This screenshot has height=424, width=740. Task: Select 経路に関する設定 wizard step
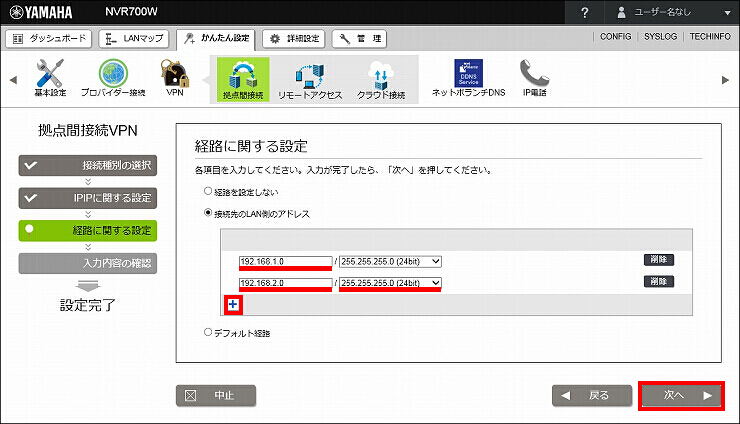(x=88, y=231)
